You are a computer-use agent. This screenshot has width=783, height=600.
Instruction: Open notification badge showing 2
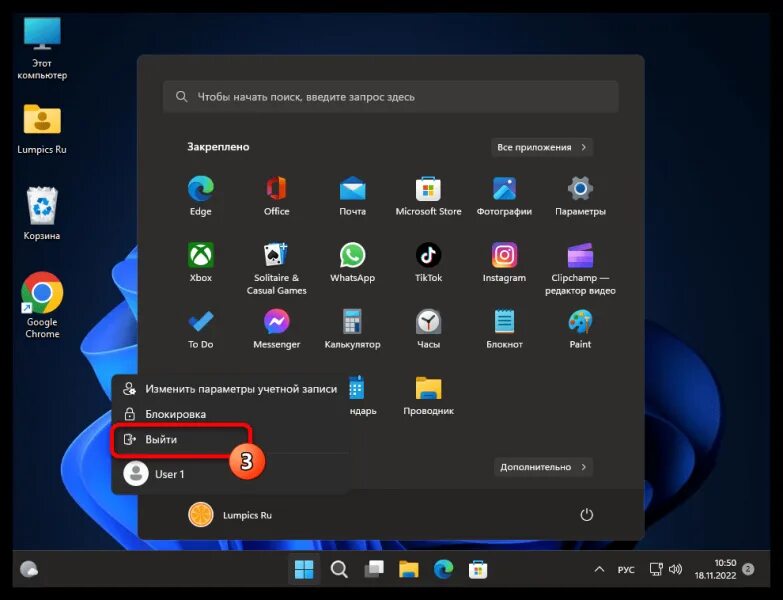pos(748,569)
